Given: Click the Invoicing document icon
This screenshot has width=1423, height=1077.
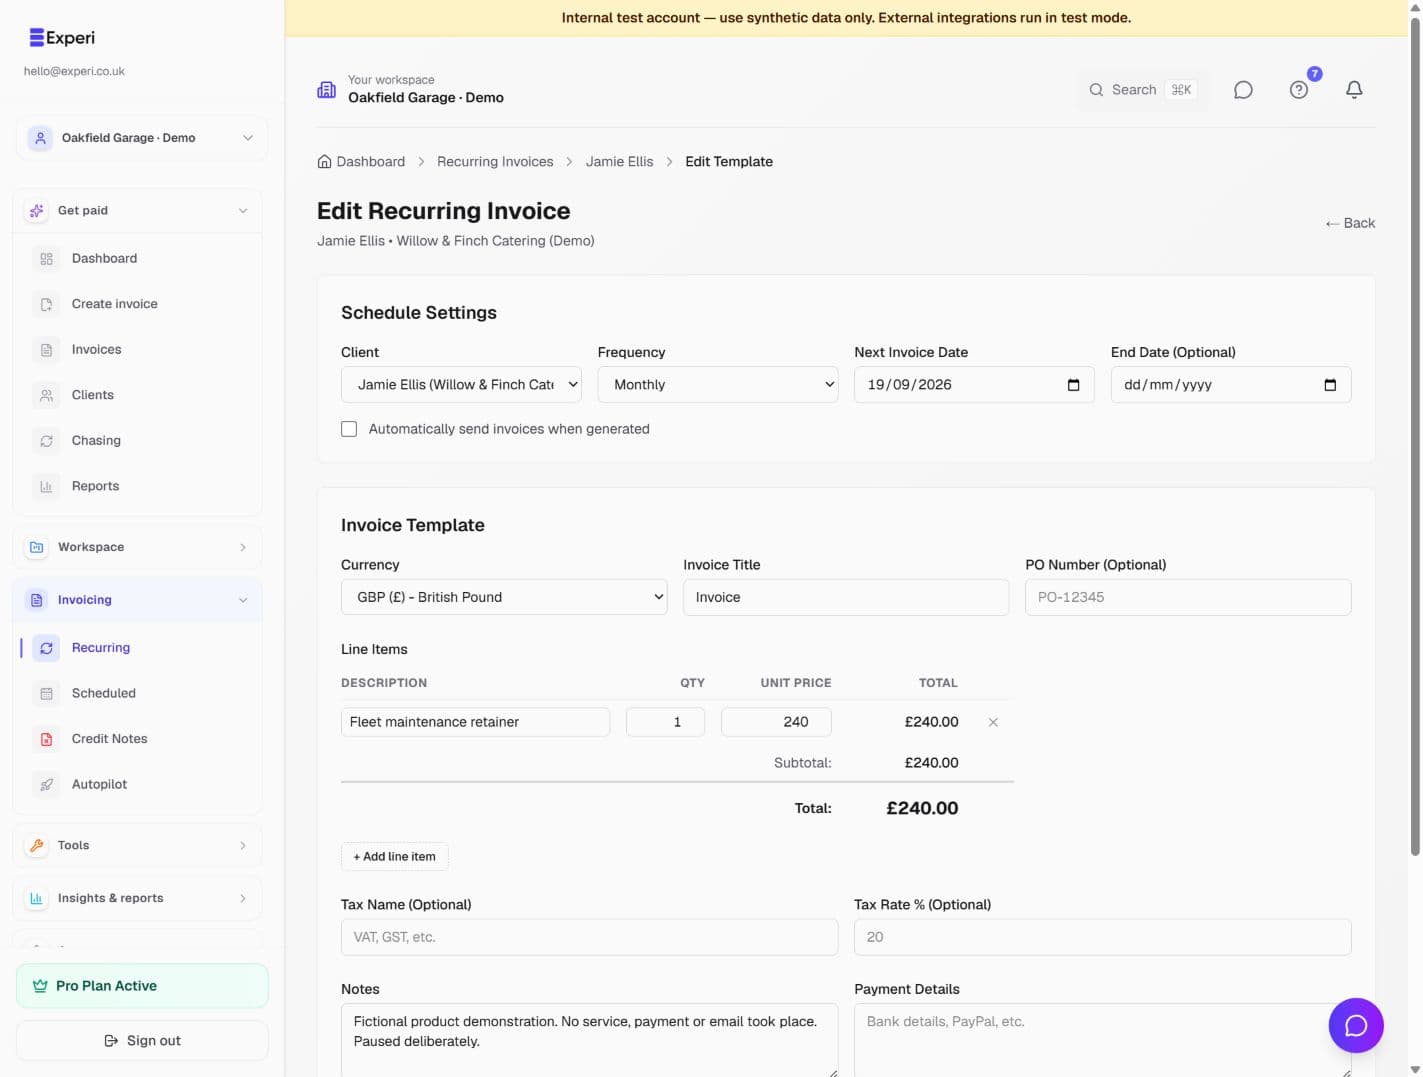Looking at the screenshot, I should point(37,600).
